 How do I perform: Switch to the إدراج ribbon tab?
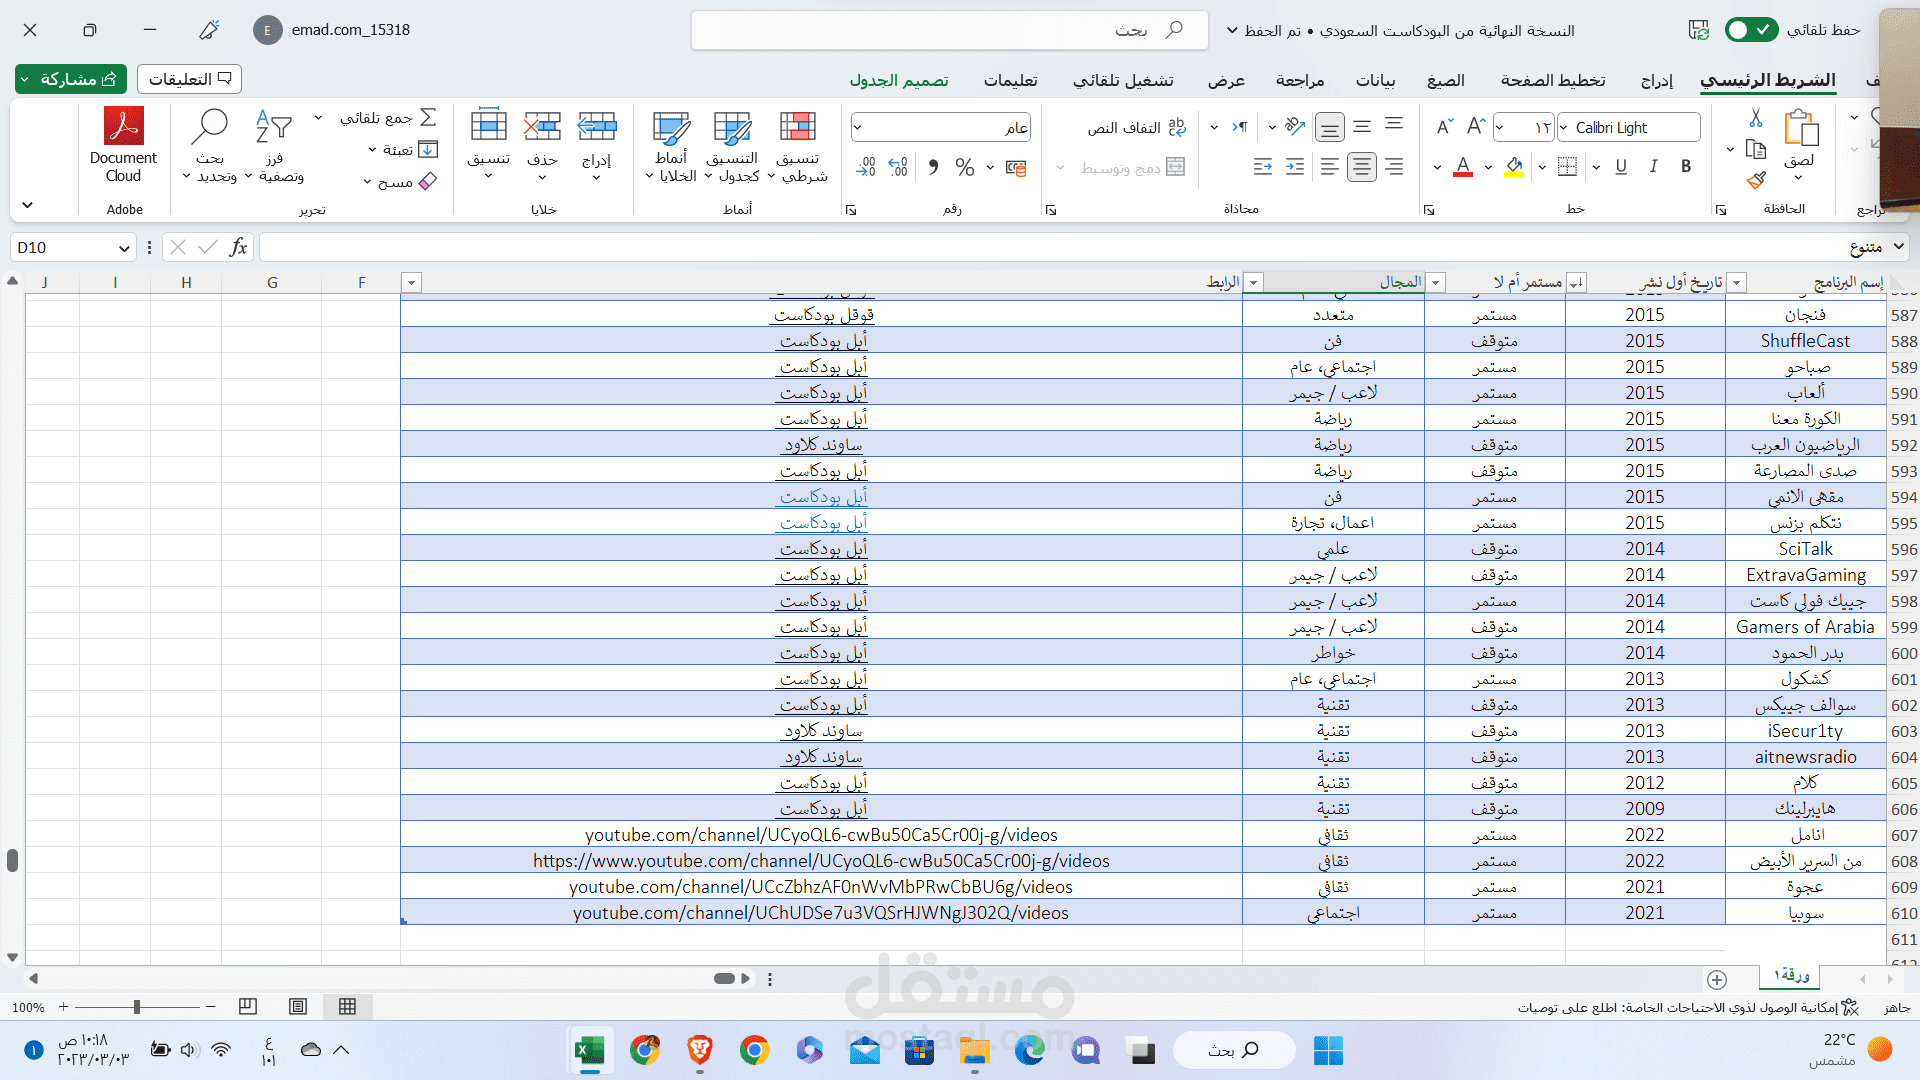point(1656,80)
